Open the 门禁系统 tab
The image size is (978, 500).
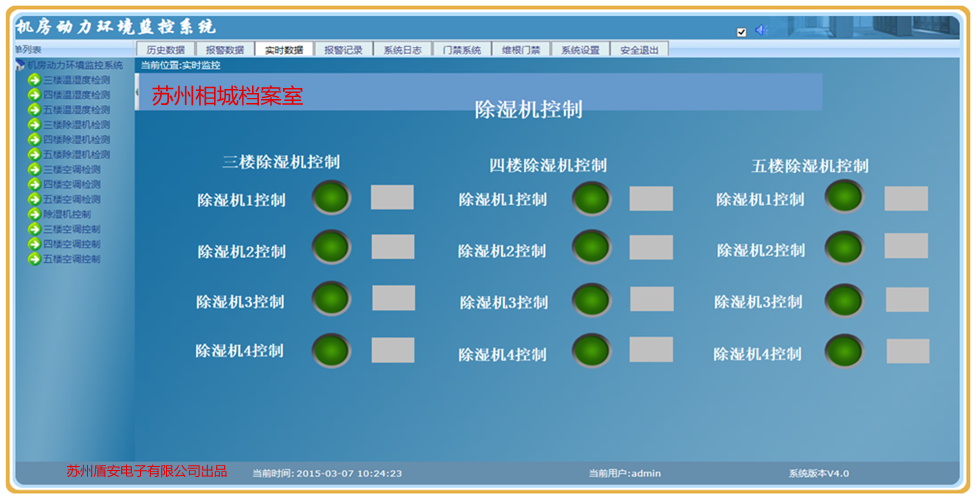[x=462, y=50]
